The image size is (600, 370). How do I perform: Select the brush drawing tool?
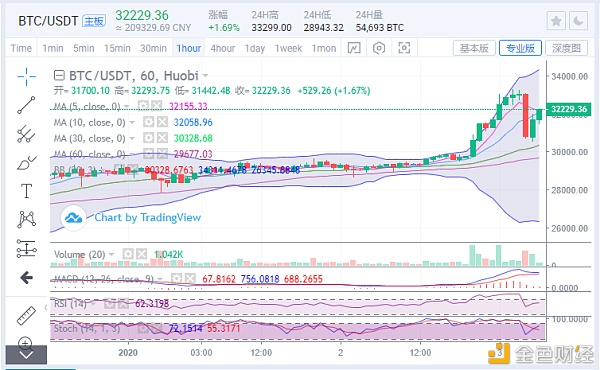26,163
